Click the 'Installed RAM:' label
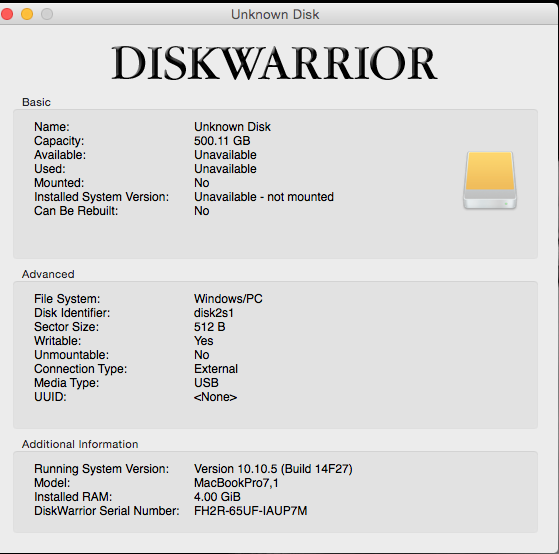This screenshot has height=554, width=559. (73, 497)
